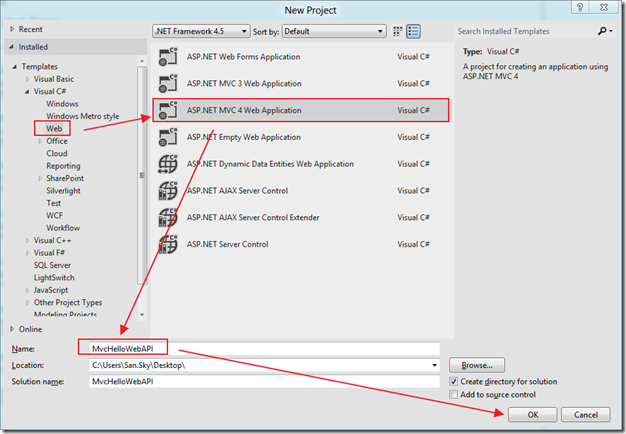Click the Search Installed Templates box

point(525,31)
